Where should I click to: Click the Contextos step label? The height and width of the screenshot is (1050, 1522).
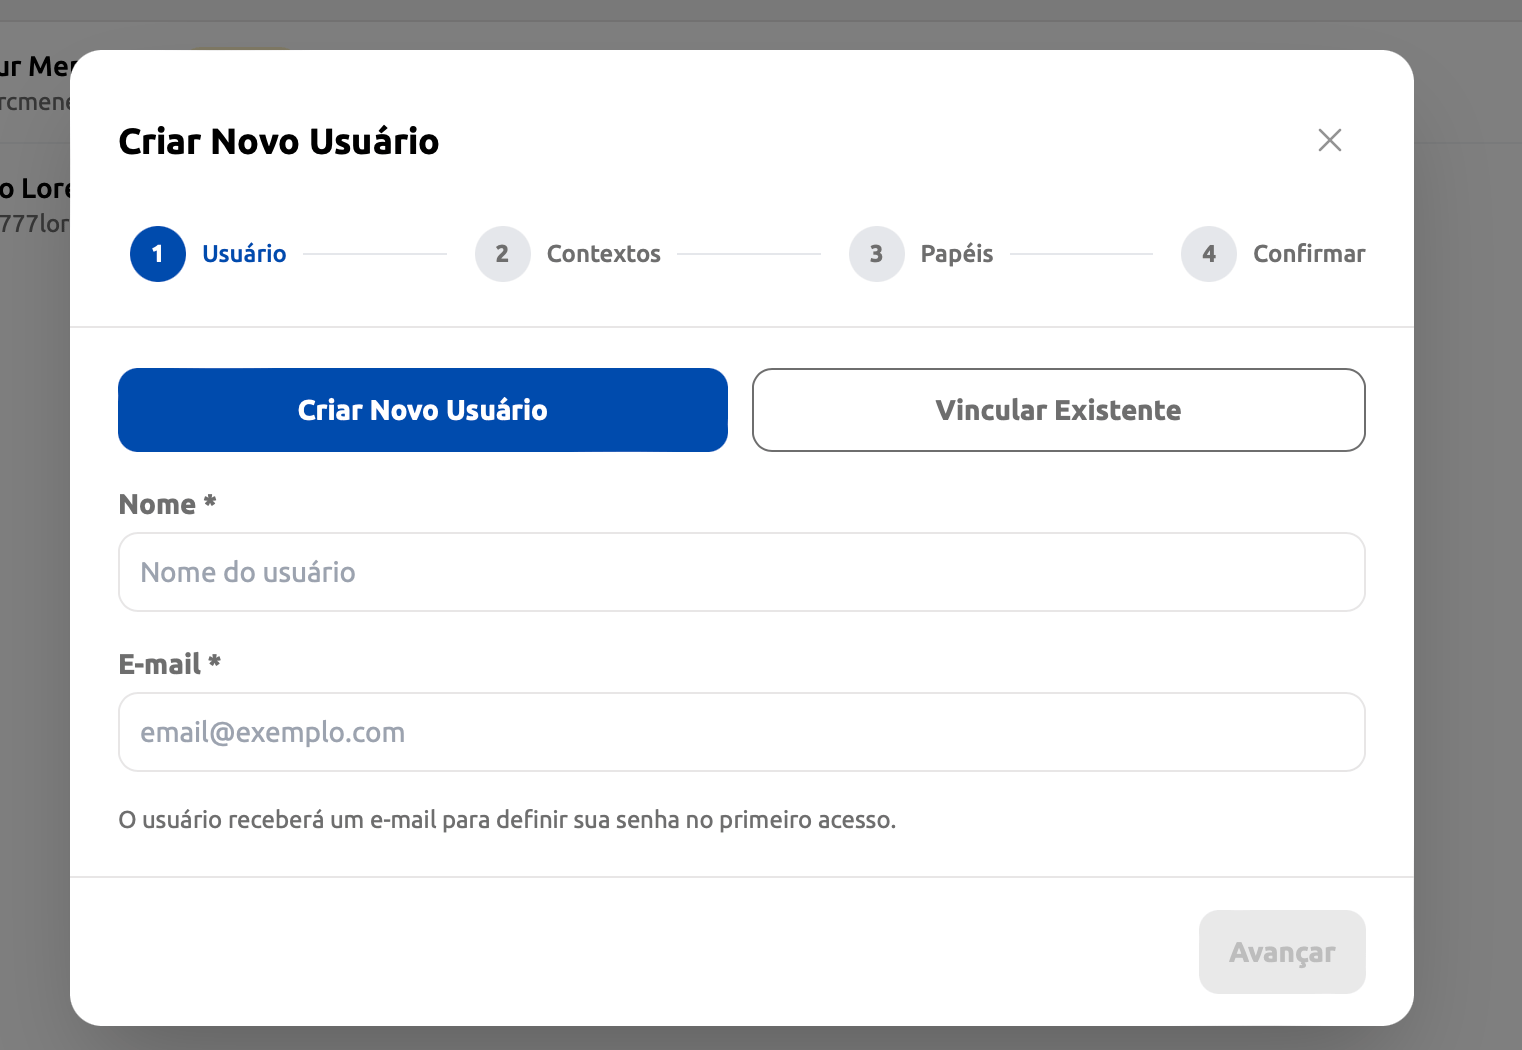(x=604, y=254)
